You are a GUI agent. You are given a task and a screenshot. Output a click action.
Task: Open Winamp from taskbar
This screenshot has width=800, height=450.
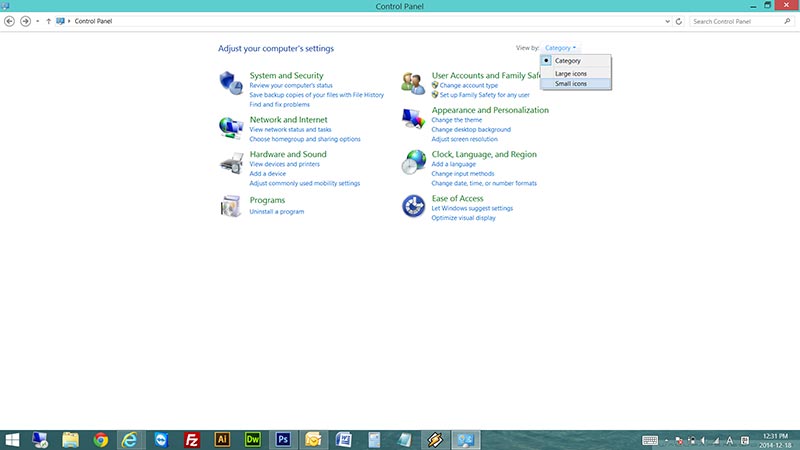435,440
